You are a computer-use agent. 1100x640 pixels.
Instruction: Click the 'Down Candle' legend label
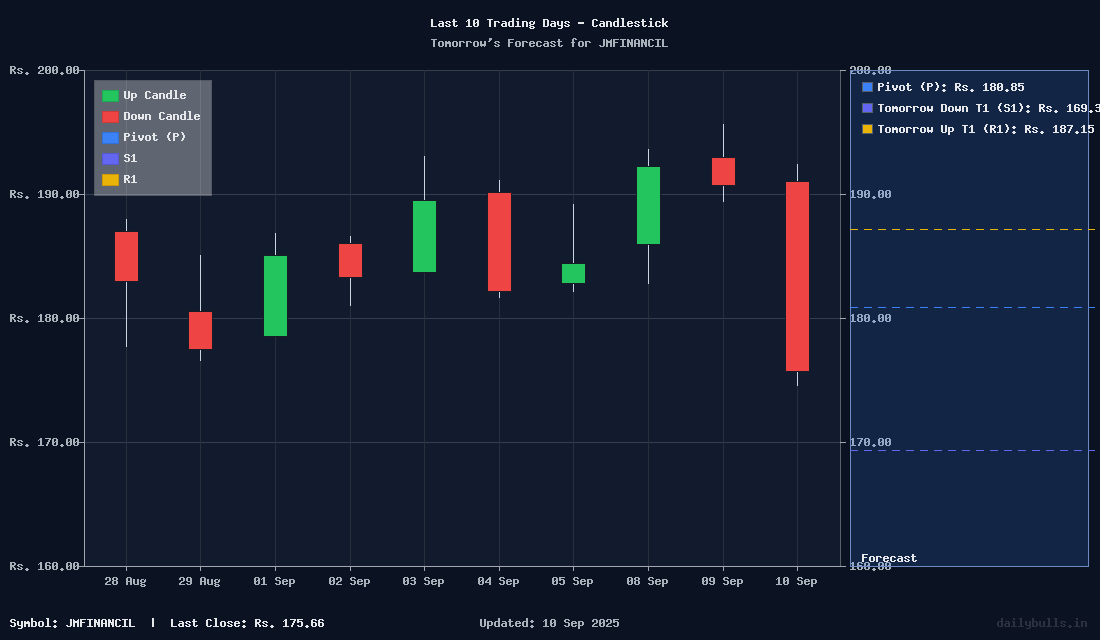coord(162,116)
